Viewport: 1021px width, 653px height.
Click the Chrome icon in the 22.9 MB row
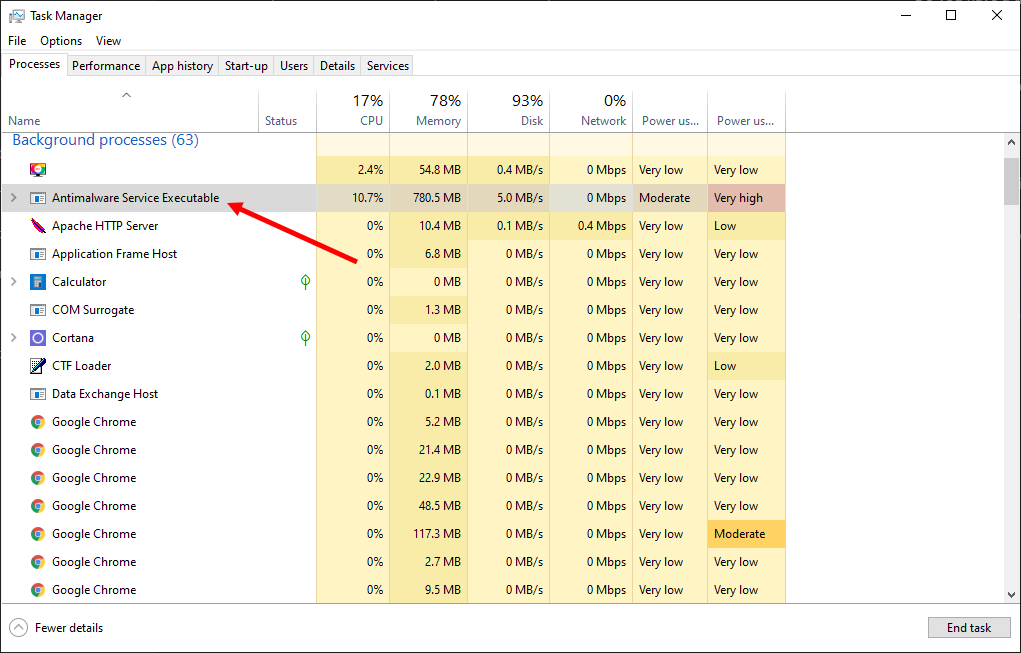coord(38,478)
